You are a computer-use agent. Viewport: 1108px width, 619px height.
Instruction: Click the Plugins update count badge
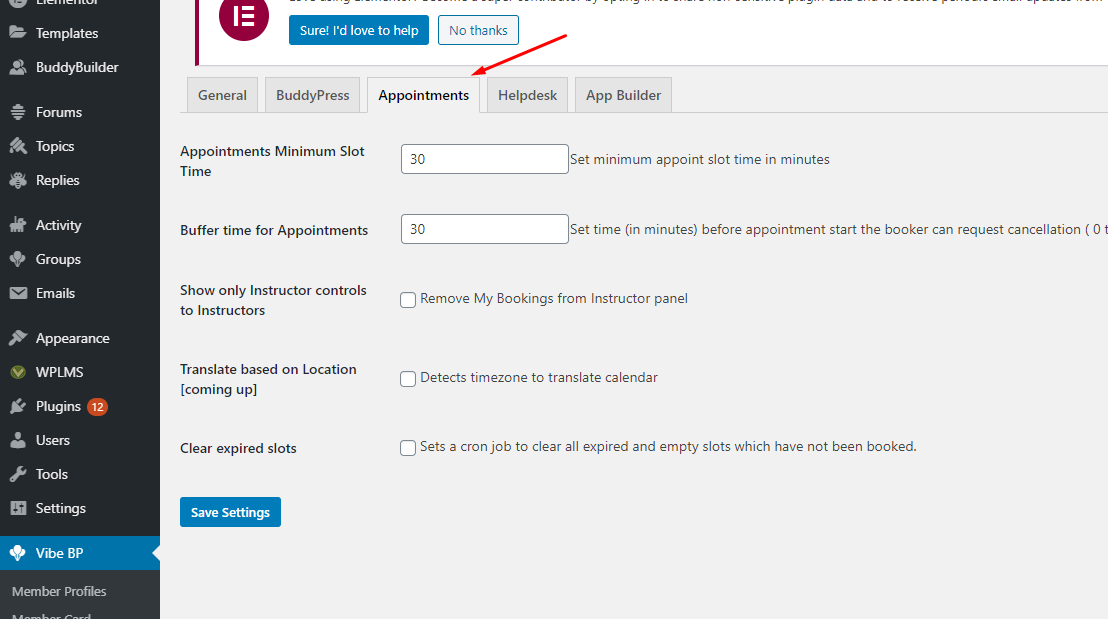tap(98, 407)
